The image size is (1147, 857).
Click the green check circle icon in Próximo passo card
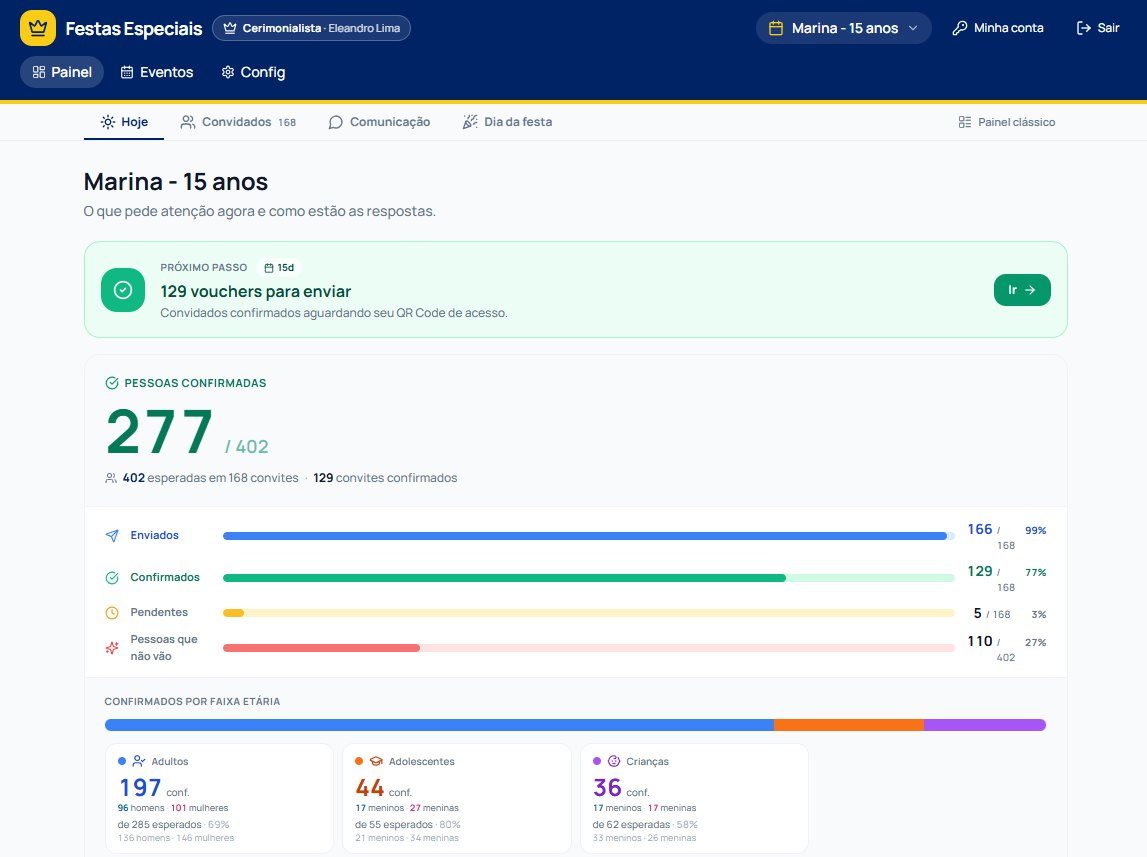point(123,290)
